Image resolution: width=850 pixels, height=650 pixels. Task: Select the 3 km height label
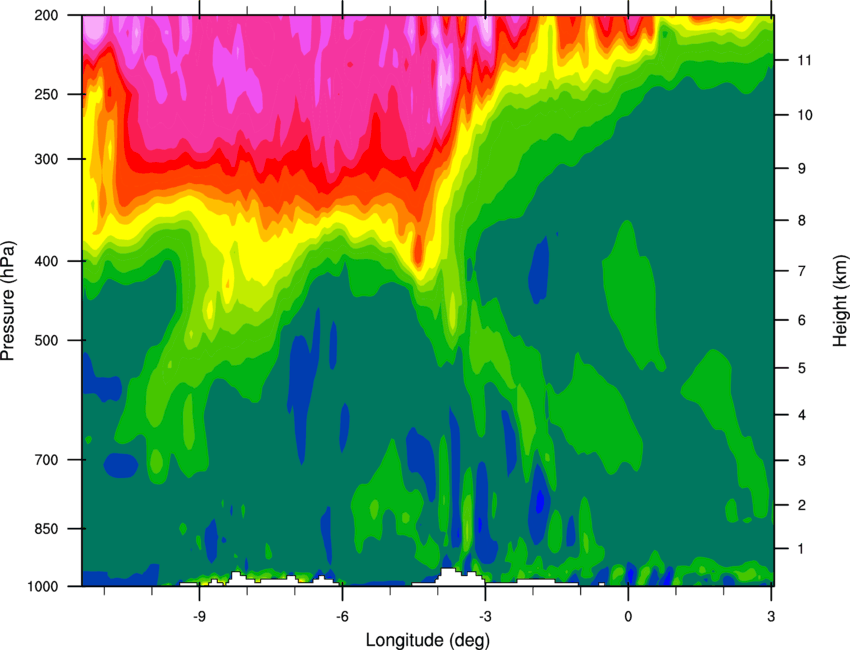point(802,461)
